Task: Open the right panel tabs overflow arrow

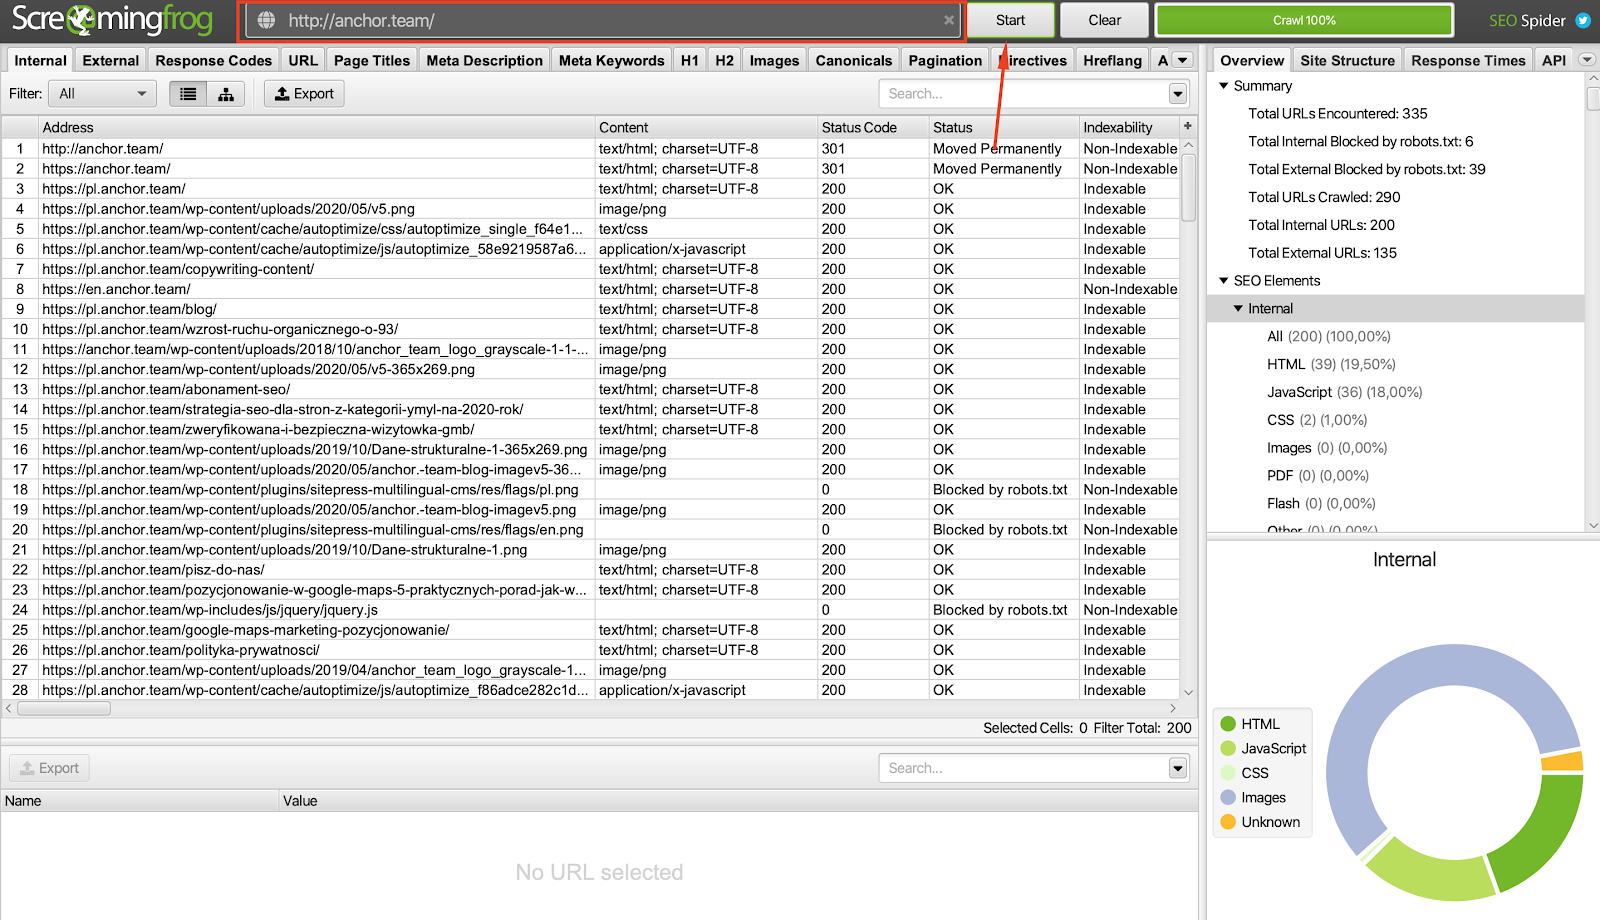Action: [1586, 60]
